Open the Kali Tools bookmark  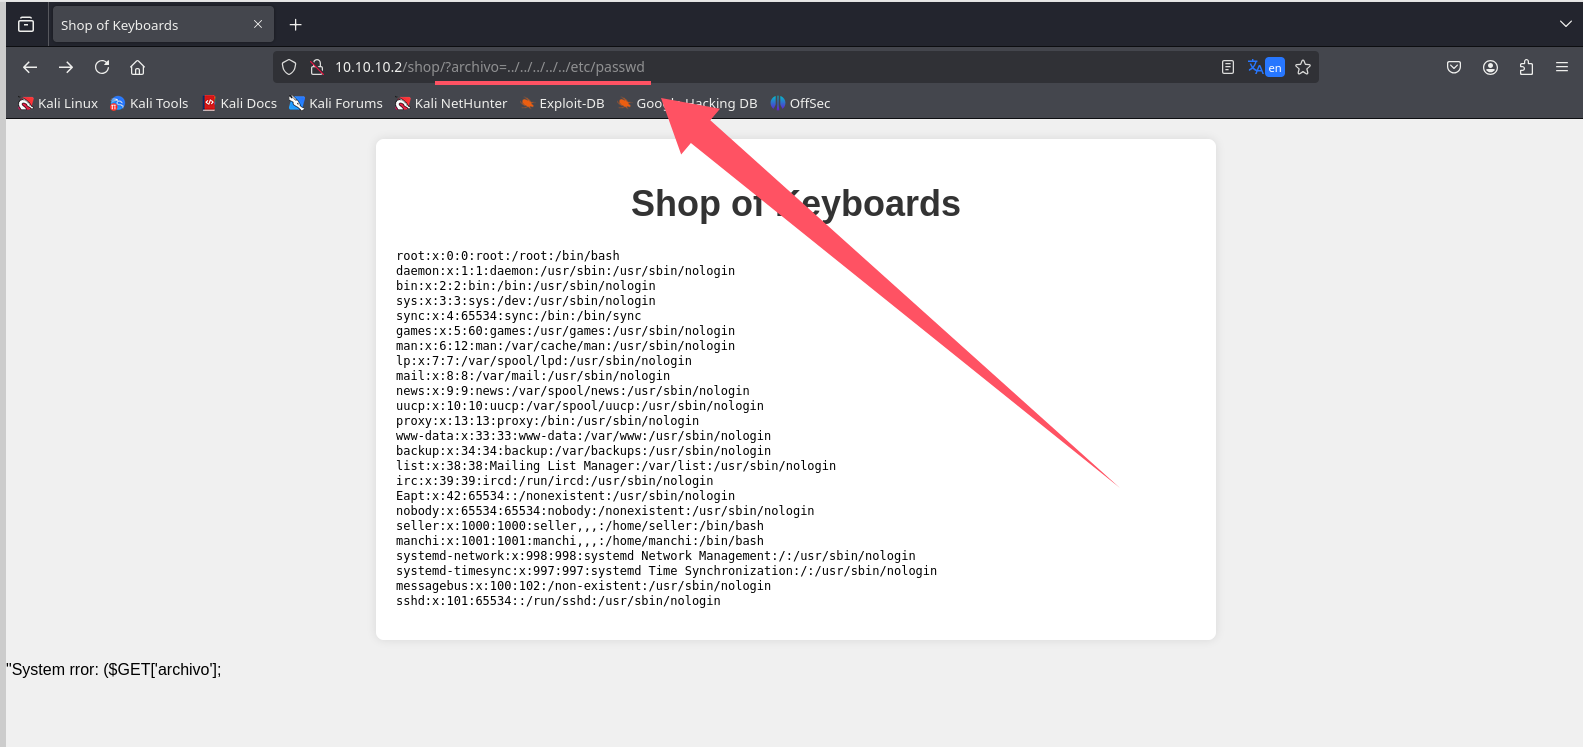tap(149, 103)
